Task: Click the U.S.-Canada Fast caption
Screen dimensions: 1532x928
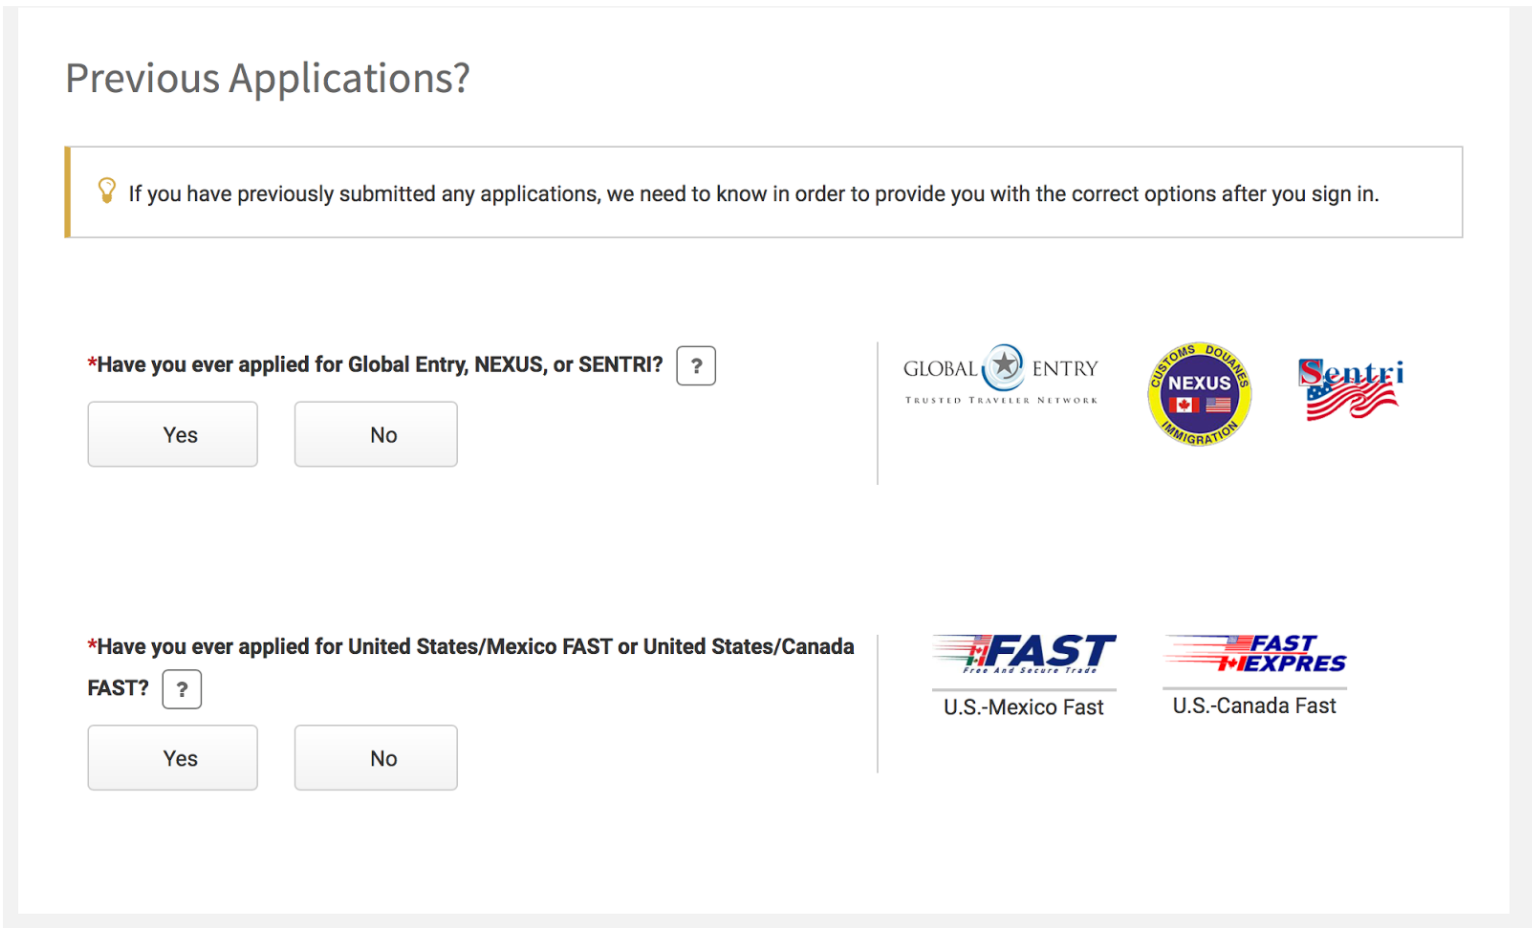Action: tap(1254, 706)
